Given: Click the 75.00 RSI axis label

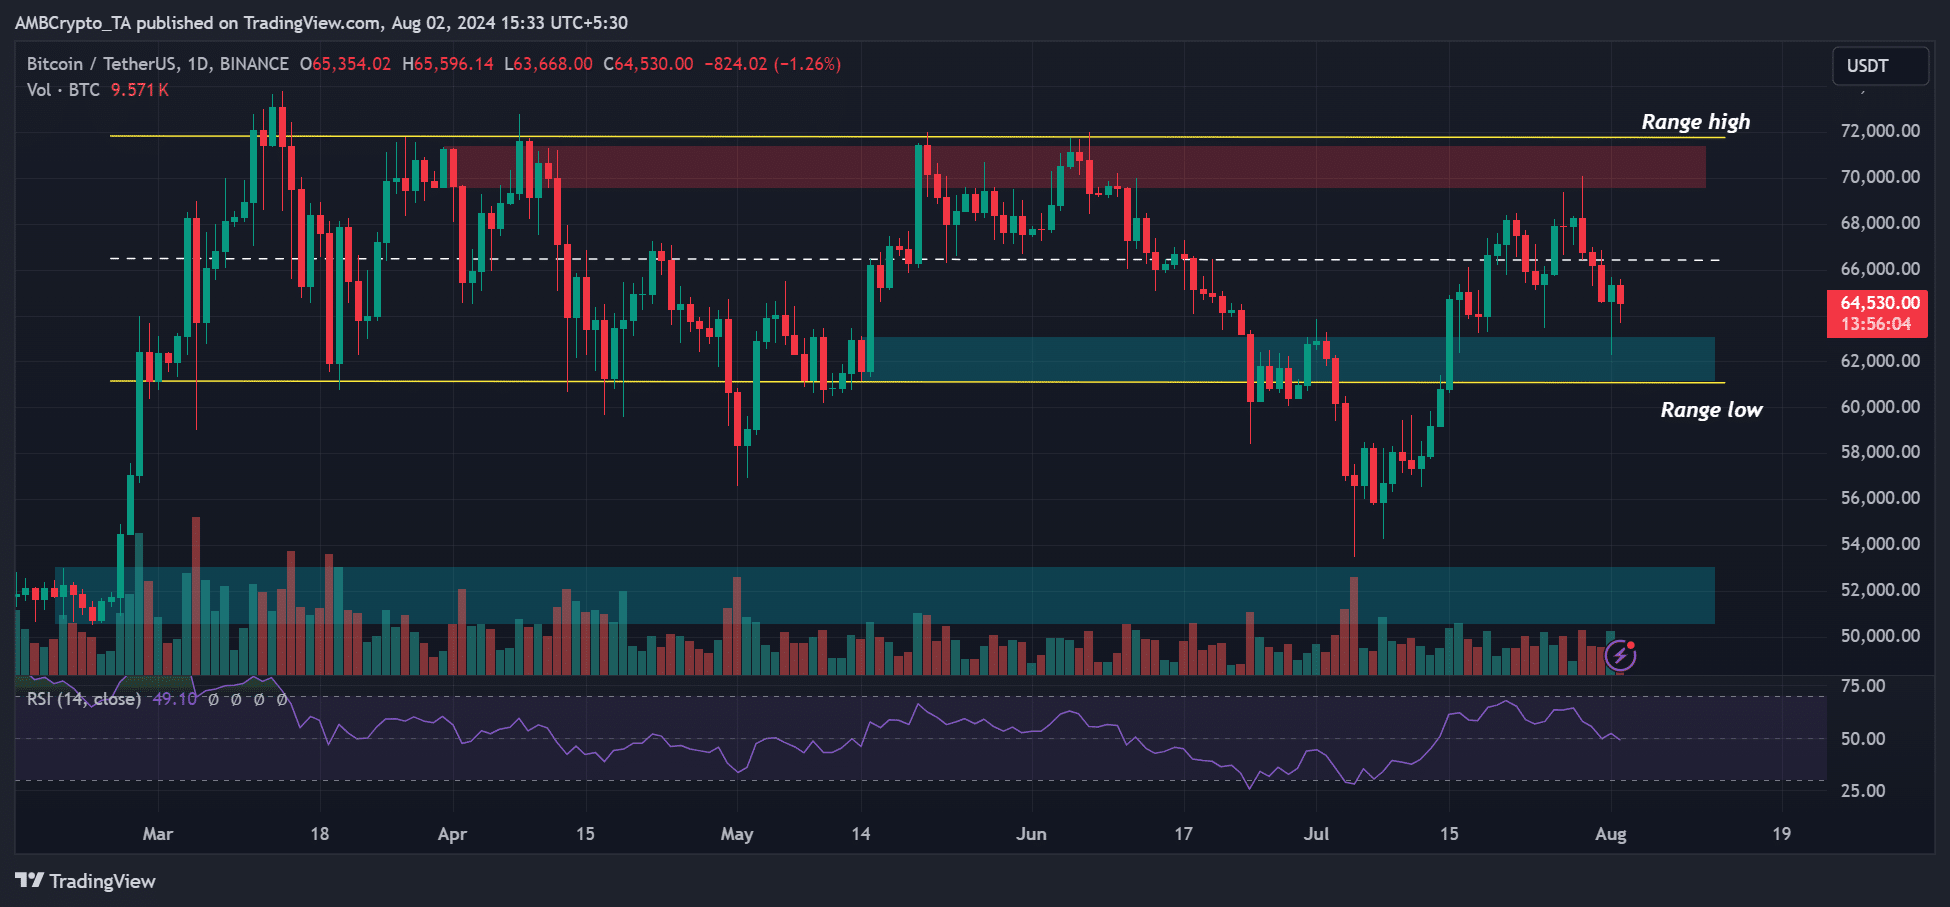Looking at the screenshot, I should click(x=1863, y=686).
